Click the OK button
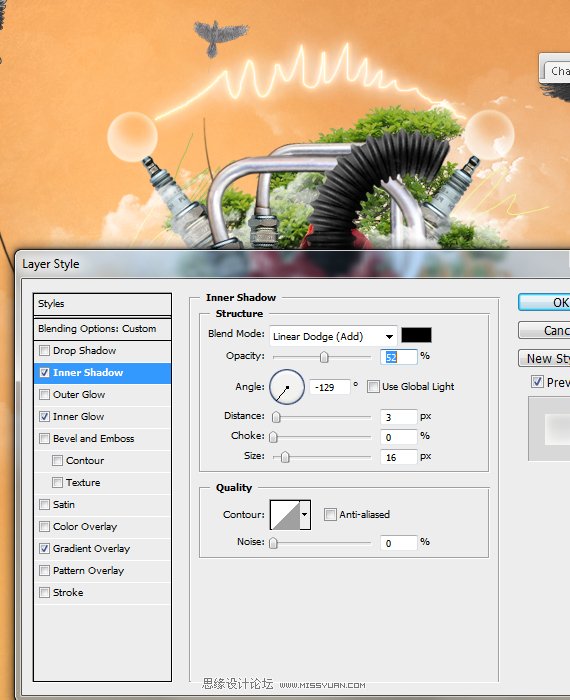The height and width of the screenshot is (700, 570). [545, 302]
